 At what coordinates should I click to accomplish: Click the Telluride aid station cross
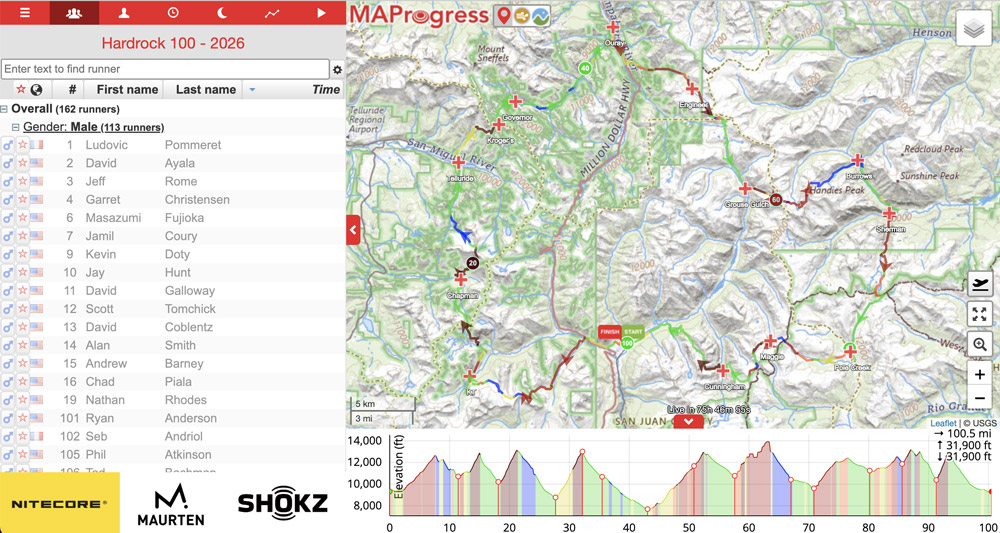tap(459, 163)
